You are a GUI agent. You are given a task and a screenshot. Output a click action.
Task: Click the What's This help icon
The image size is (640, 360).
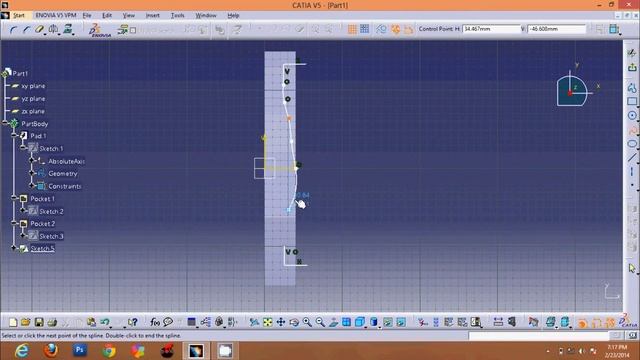pos(132,322)
